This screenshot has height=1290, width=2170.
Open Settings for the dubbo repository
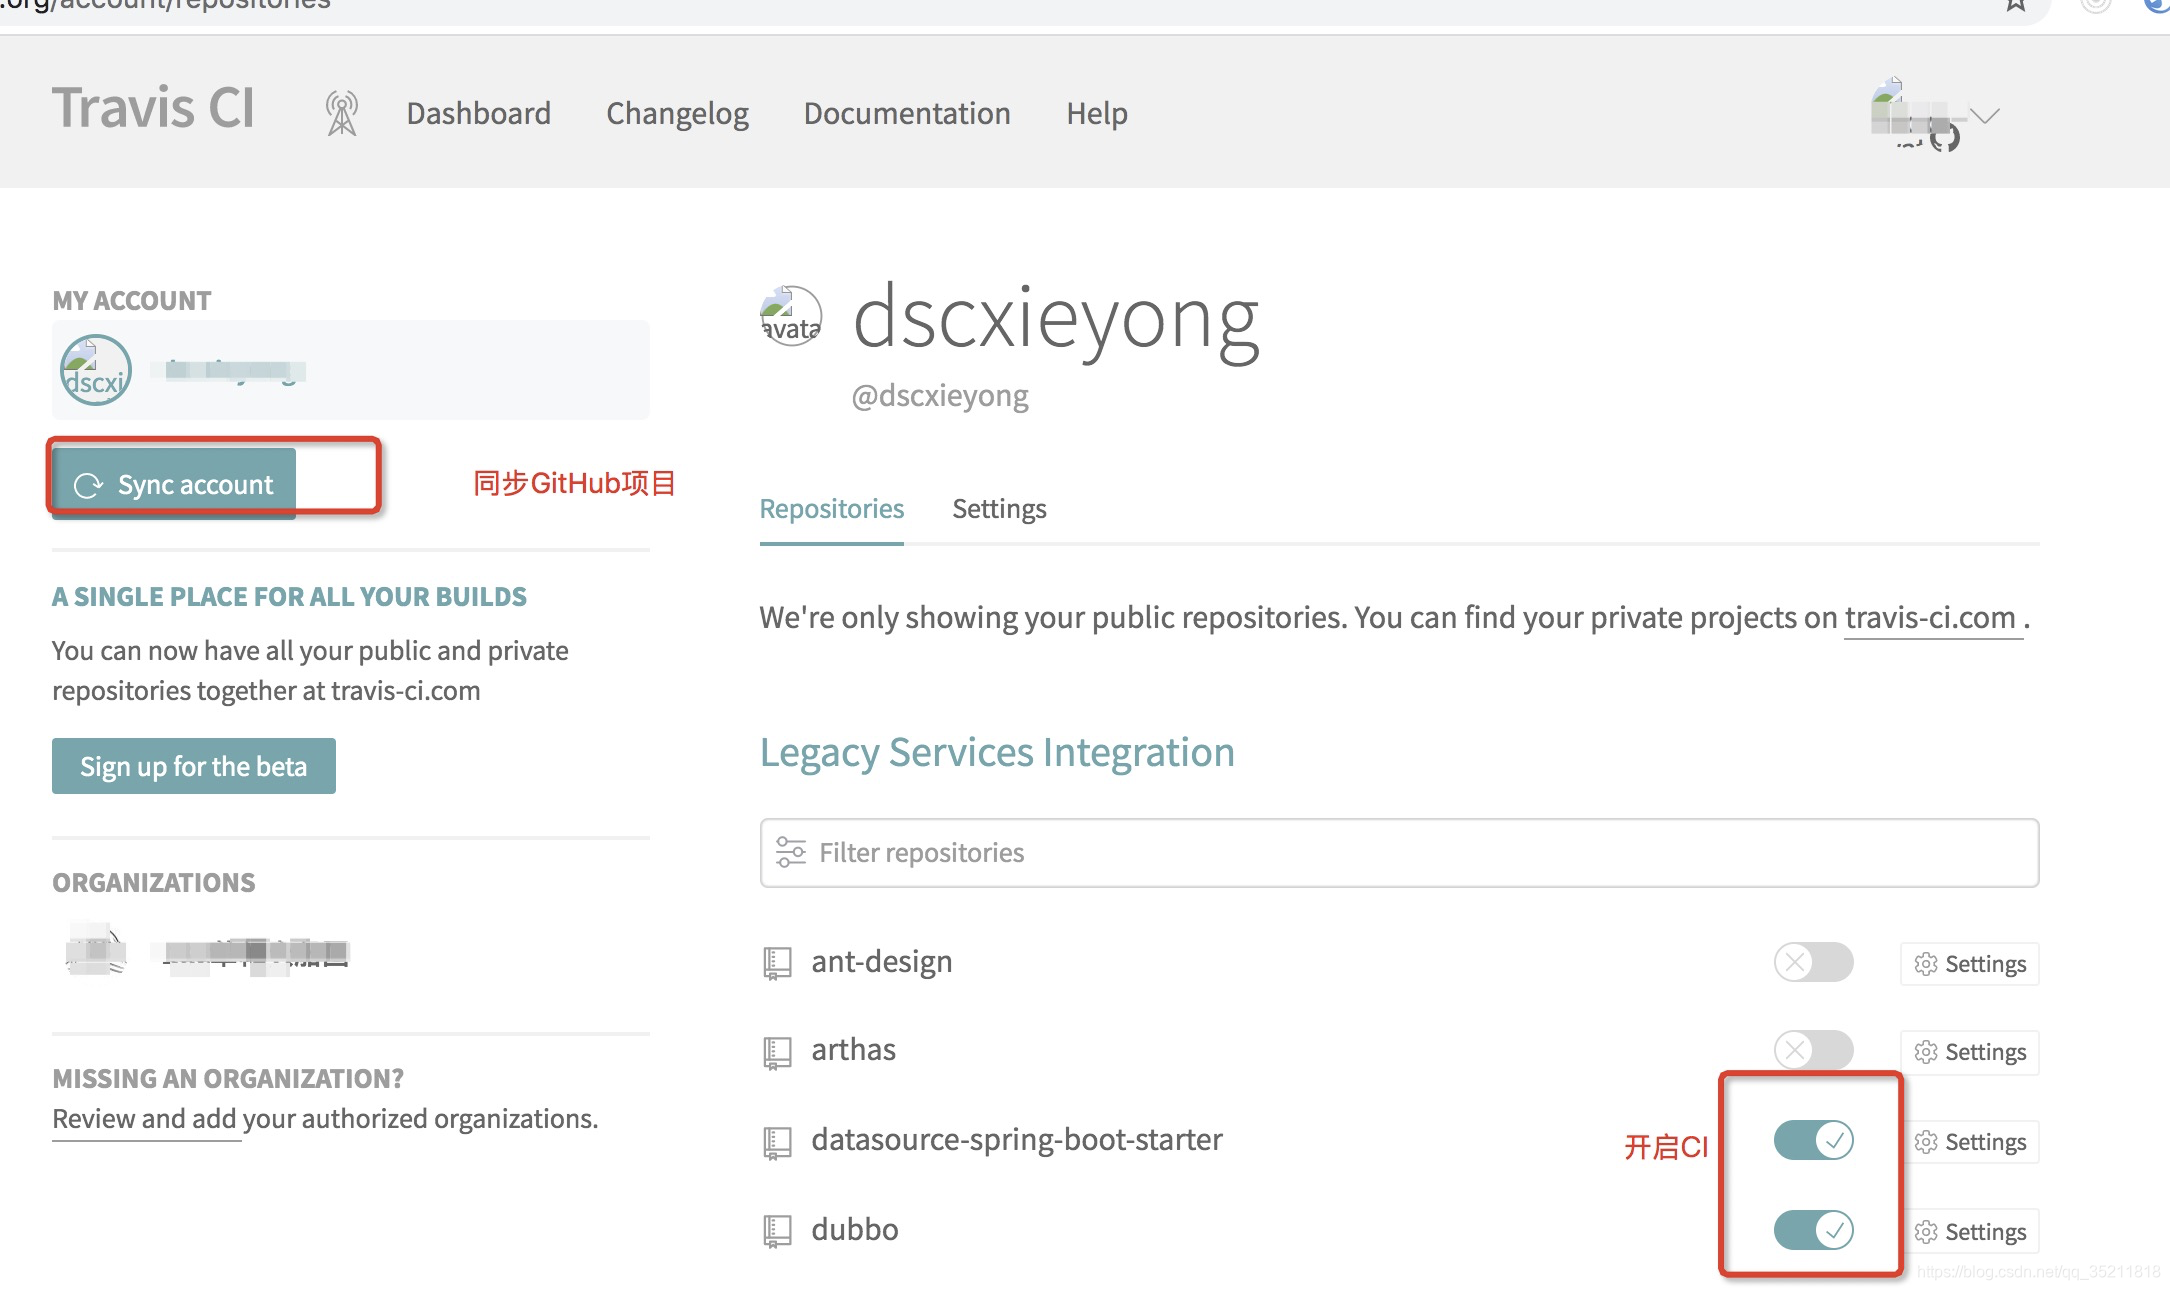1969,1232
